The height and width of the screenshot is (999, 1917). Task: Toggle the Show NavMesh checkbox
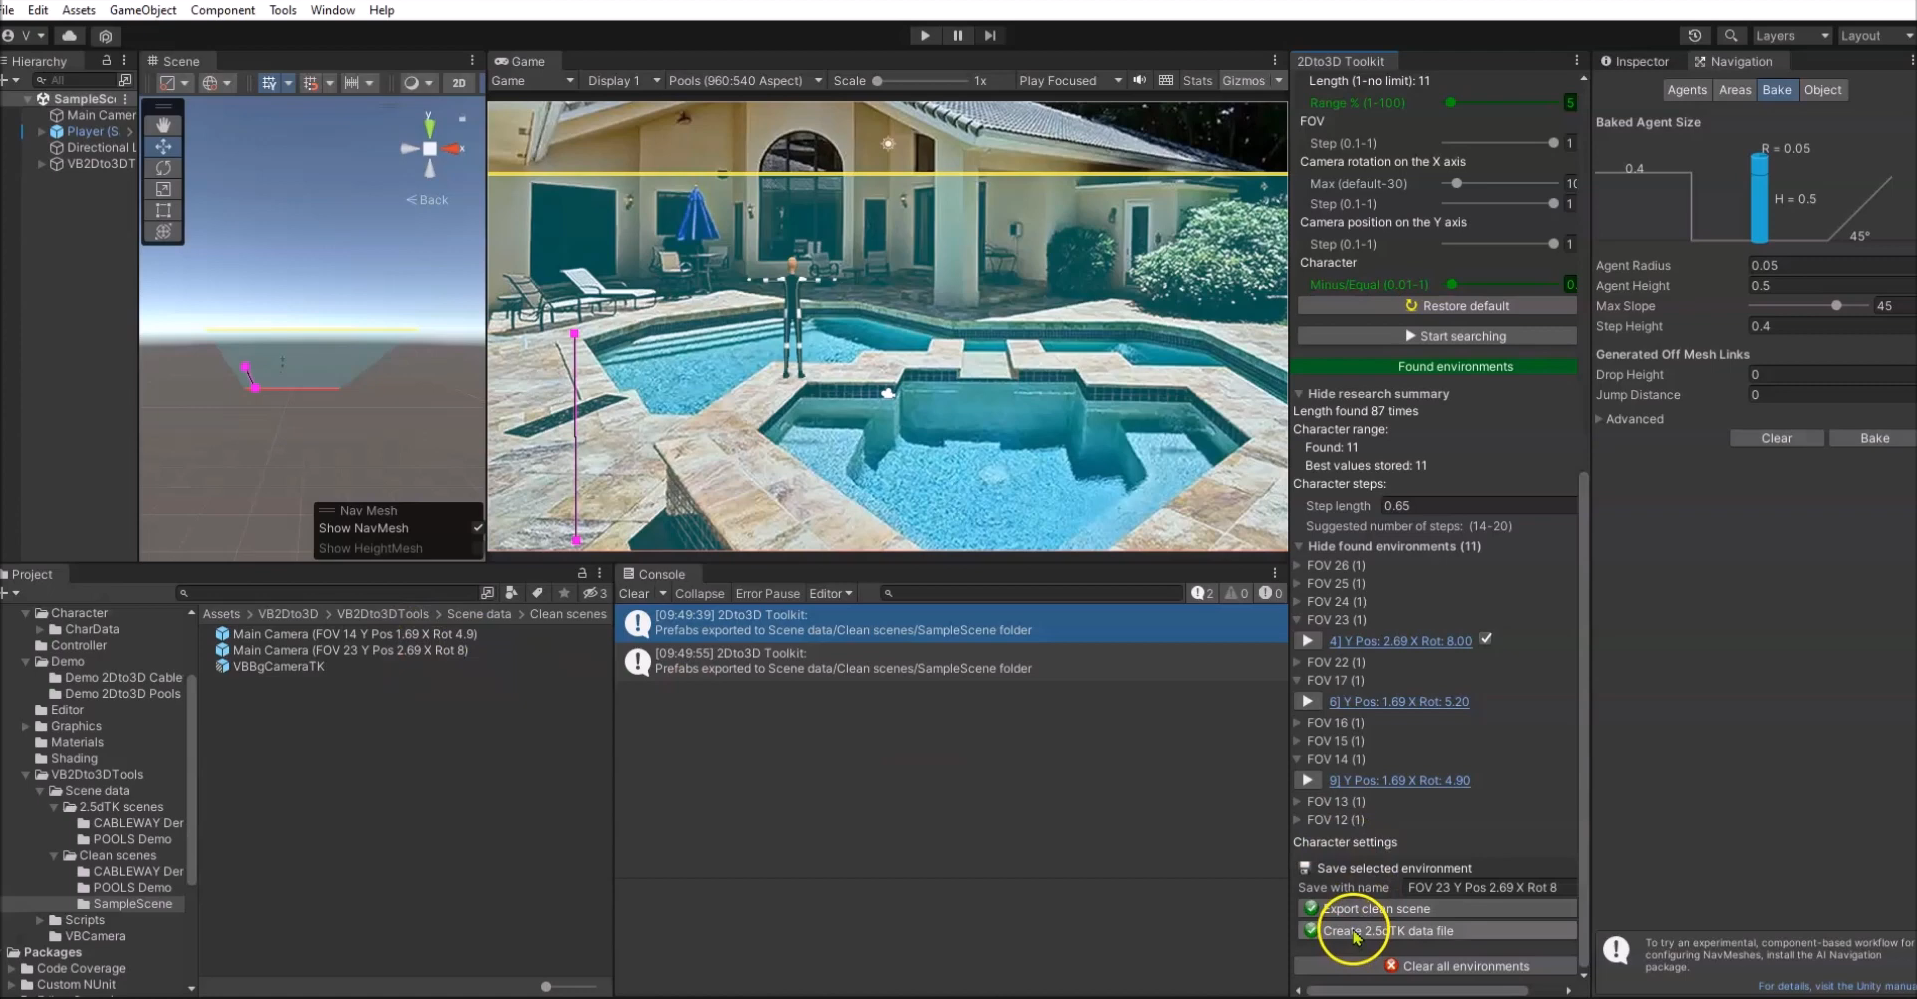click(477, 528)
